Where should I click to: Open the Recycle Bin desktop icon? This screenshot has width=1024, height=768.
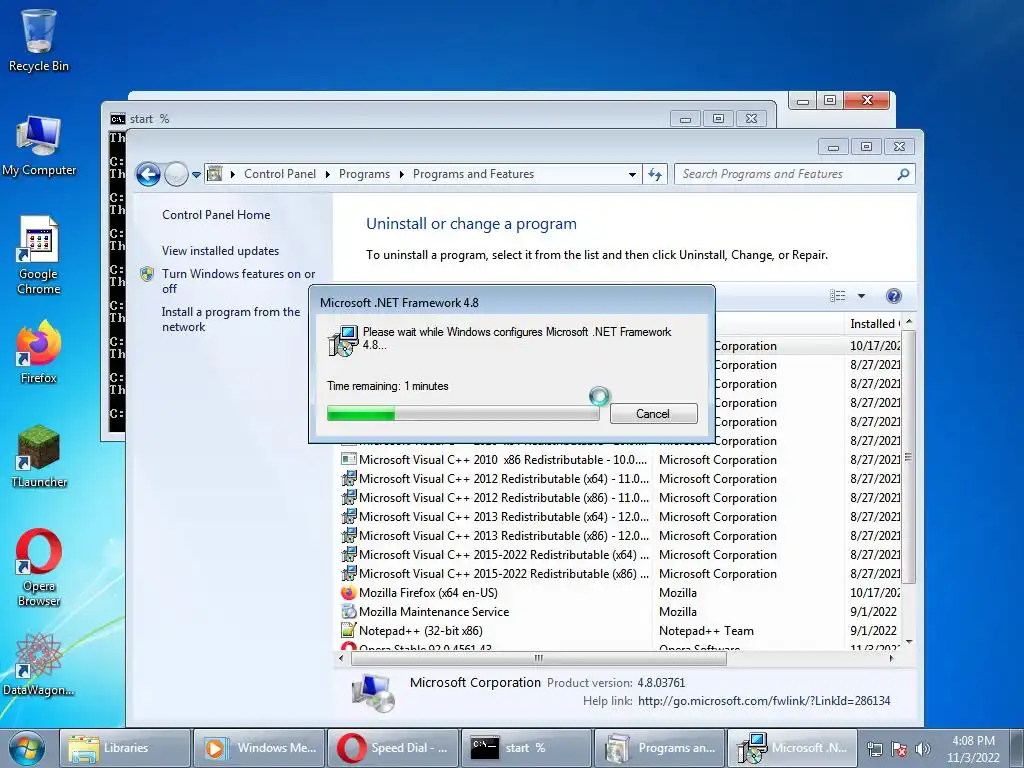(39, 39)
